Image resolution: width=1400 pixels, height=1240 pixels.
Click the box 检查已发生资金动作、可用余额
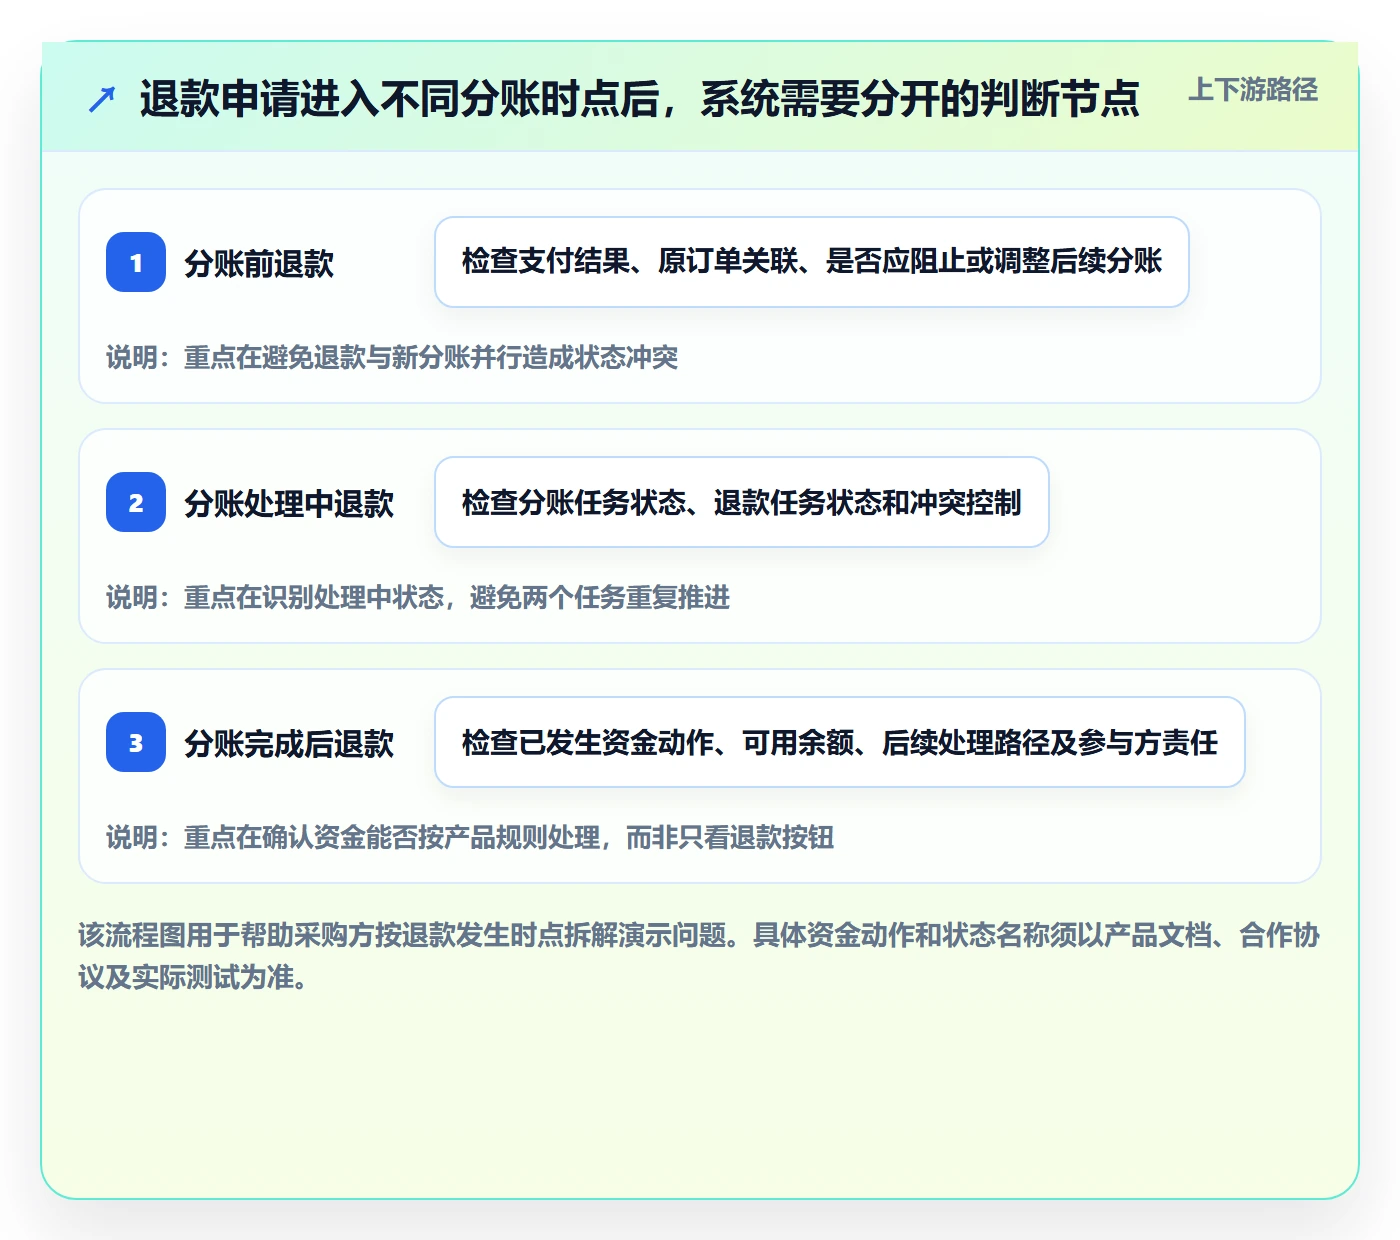click(840, 742)
